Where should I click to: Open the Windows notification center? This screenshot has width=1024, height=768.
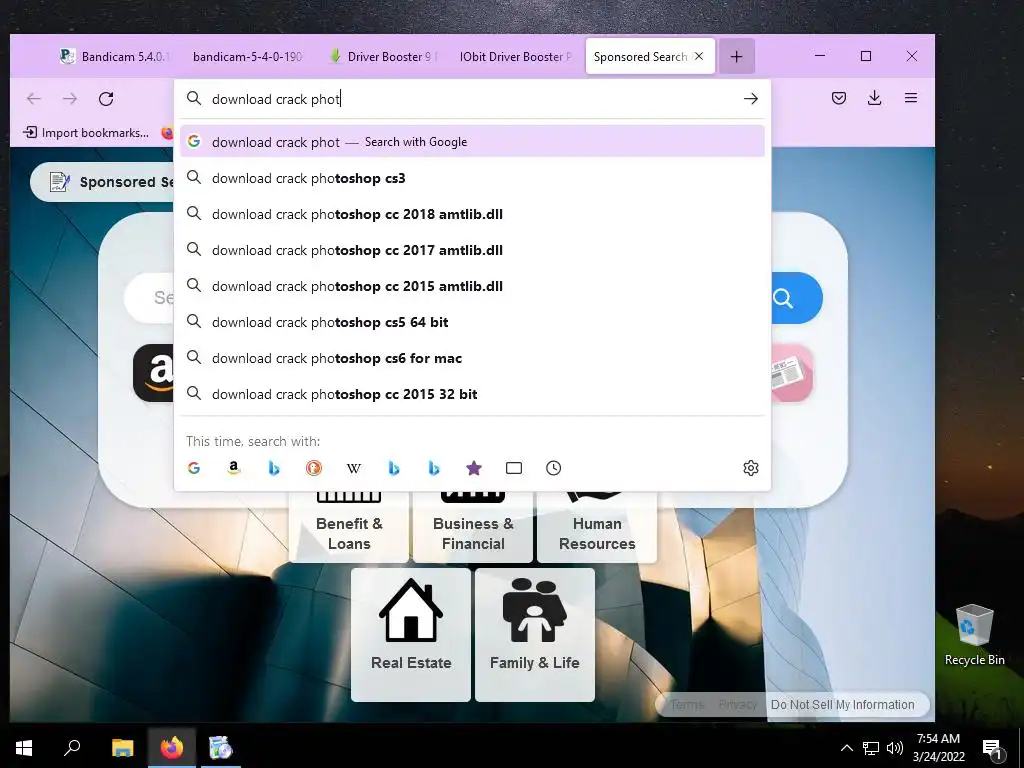coord(992,748)
